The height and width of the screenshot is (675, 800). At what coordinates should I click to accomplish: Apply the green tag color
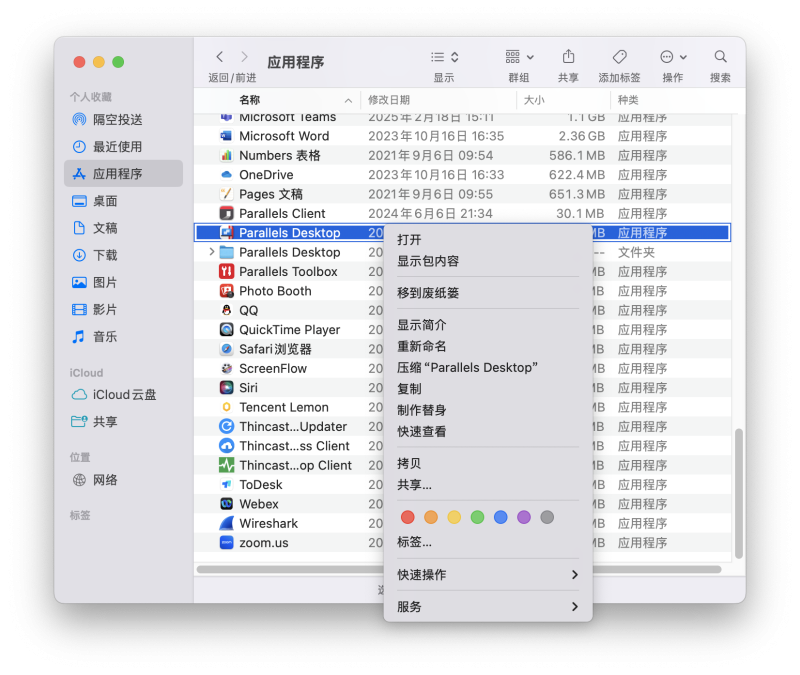coord(478,517)
